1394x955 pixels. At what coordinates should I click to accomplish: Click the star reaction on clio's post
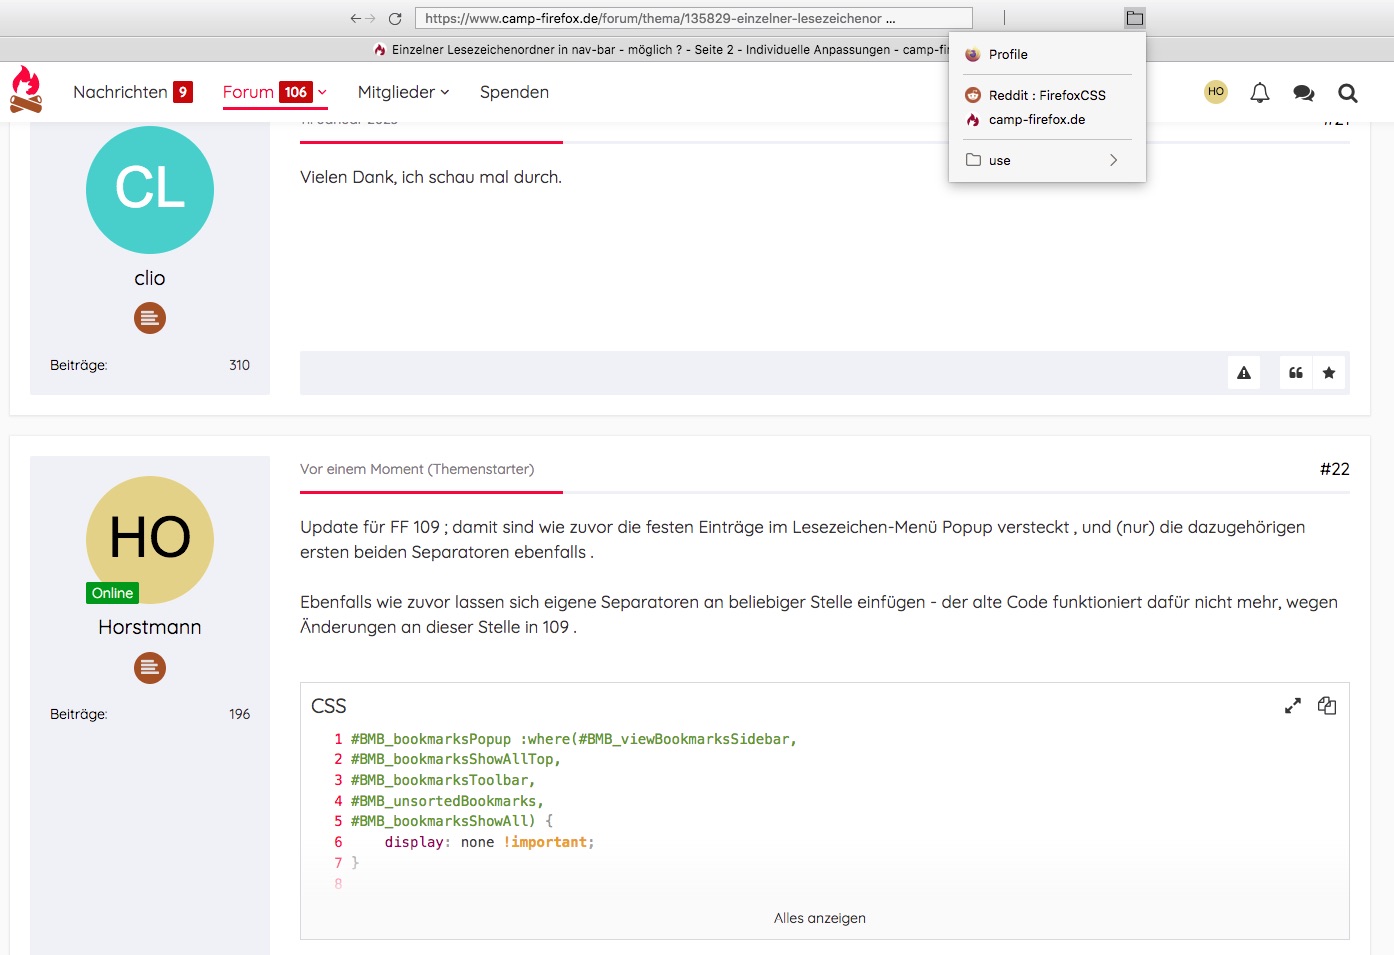(1329, 373)
